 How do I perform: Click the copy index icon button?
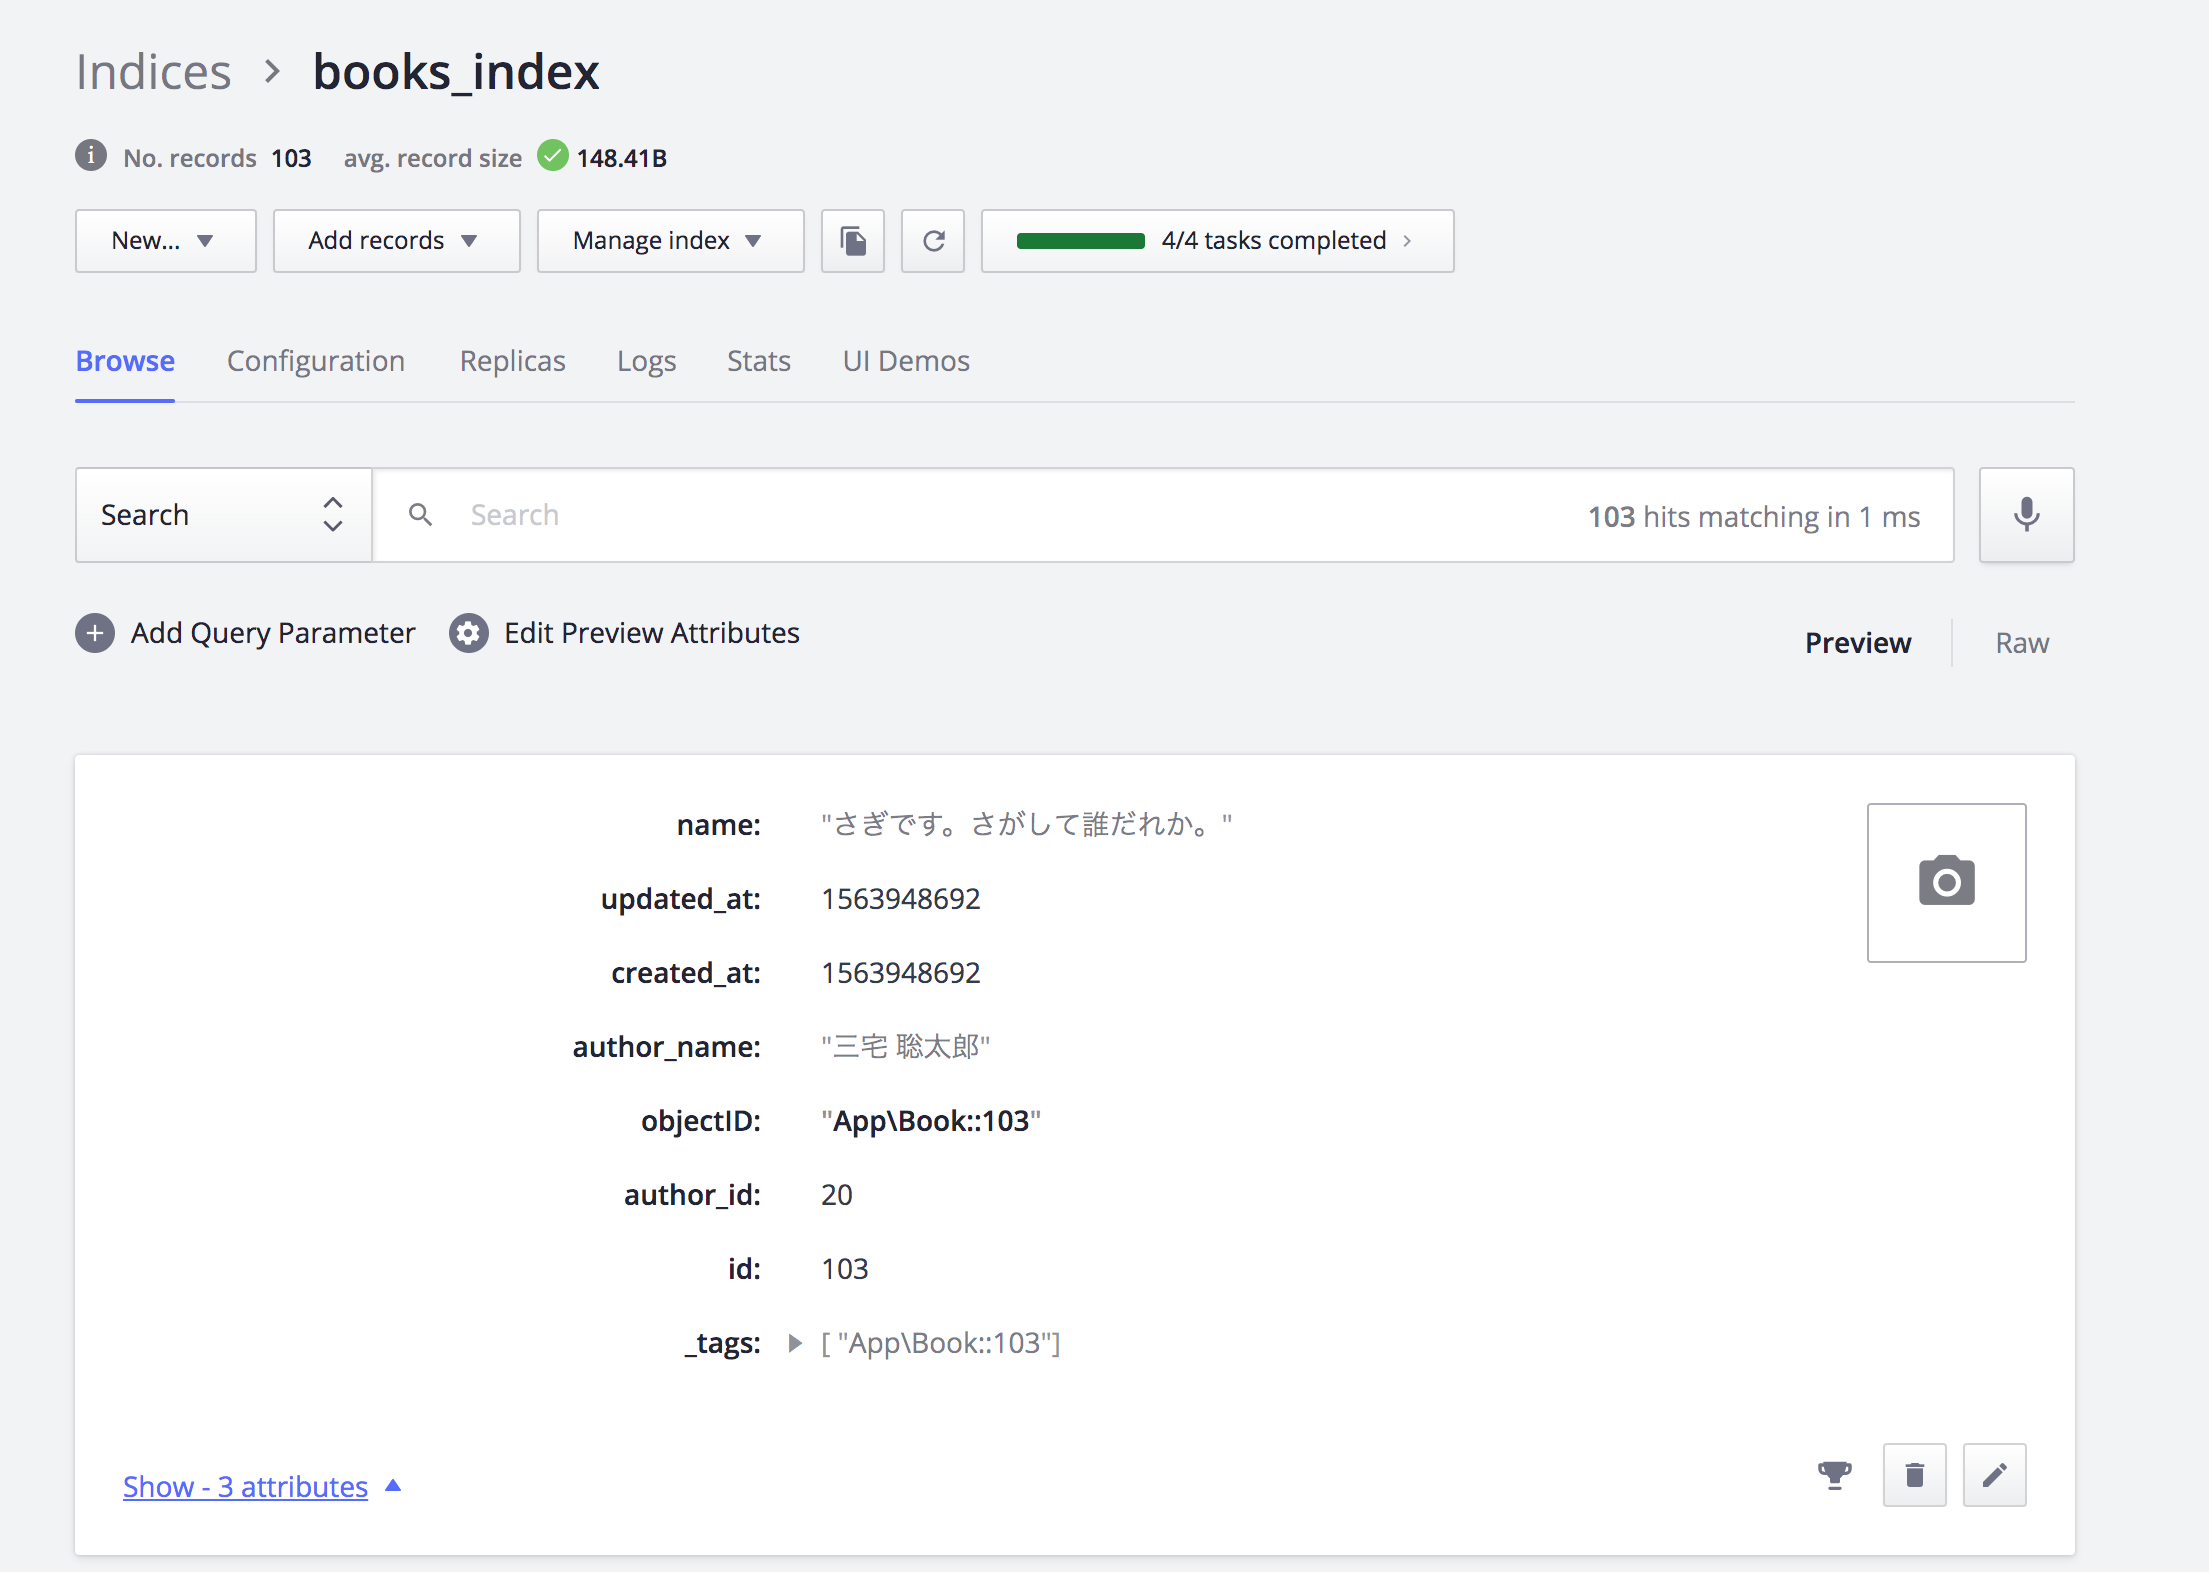click(x=853, y=241)
